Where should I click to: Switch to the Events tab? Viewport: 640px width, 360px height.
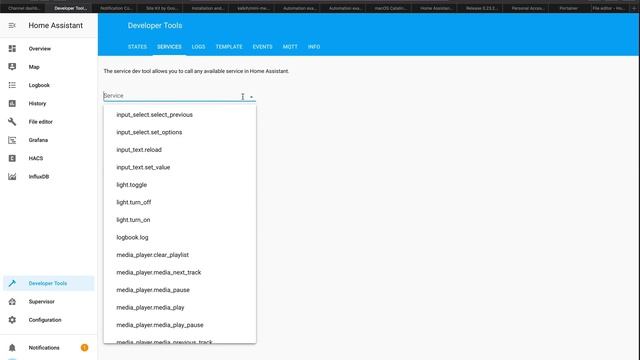[262, 47]
